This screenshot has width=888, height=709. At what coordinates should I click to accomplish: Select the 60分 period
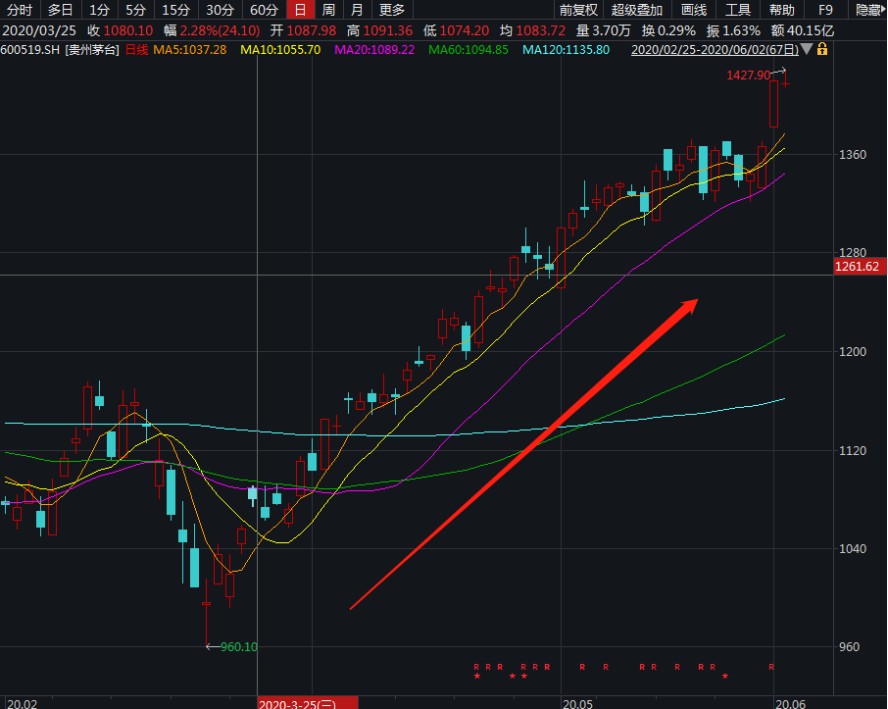(263, 10)
